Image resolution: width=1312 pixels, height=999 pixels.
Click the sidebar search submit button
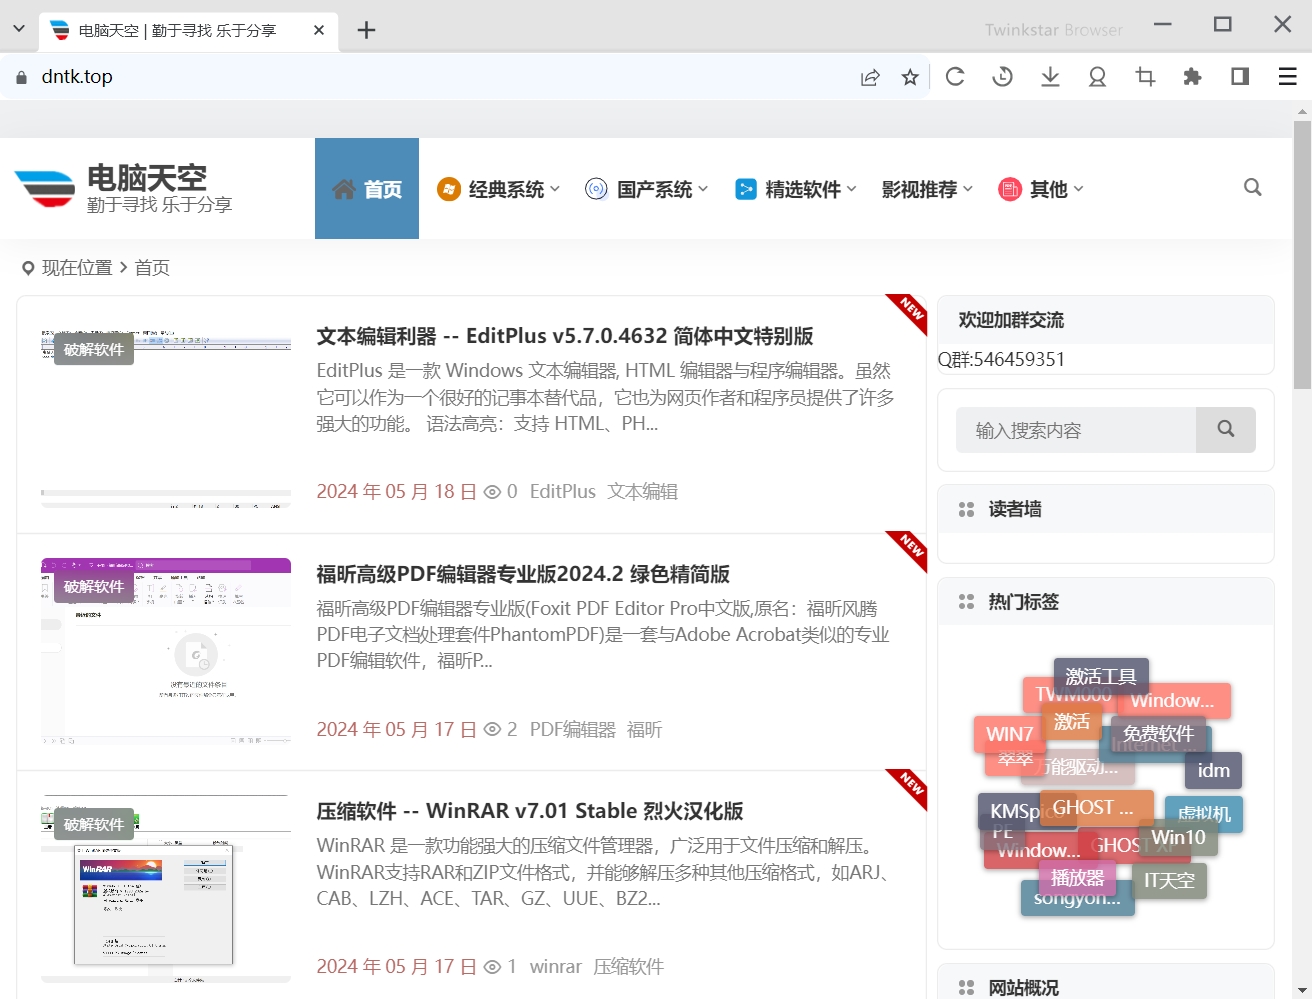point(1226,430)
